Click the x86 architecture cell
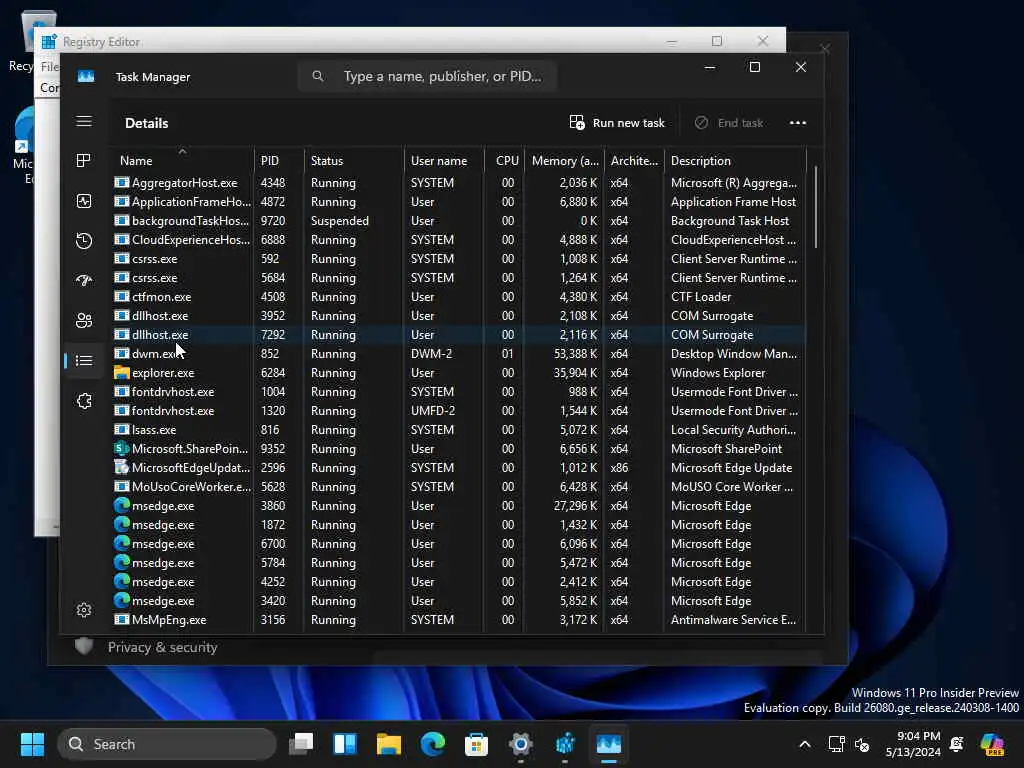The width and height of the screenshot is (1024, 768). point(619,468)
